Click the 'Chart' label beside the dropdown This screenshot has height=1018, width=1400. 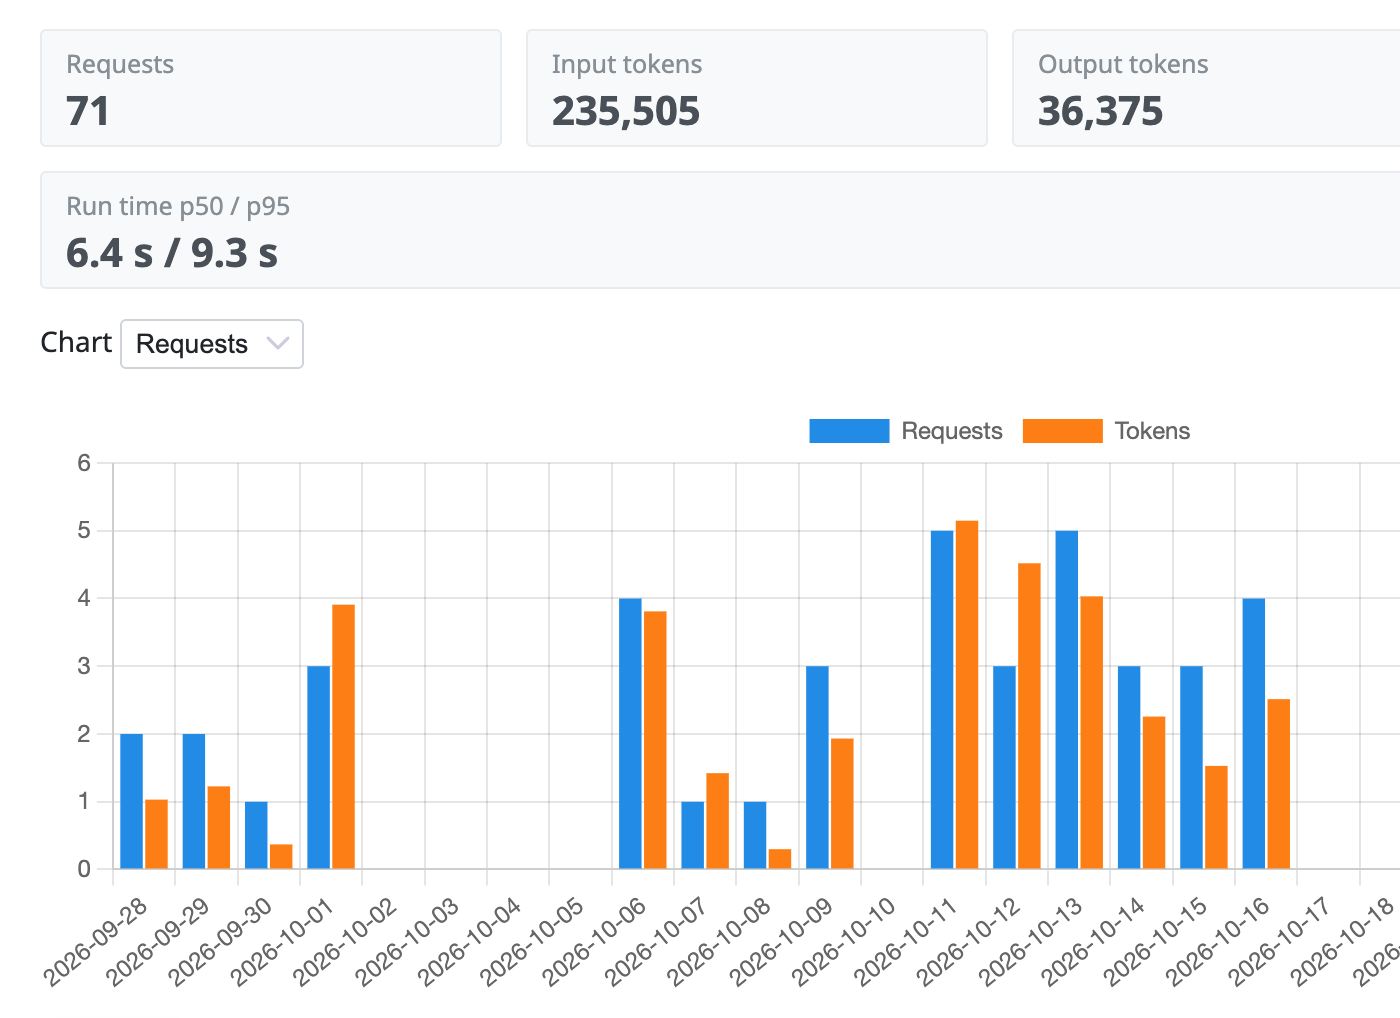coord(76,342)
